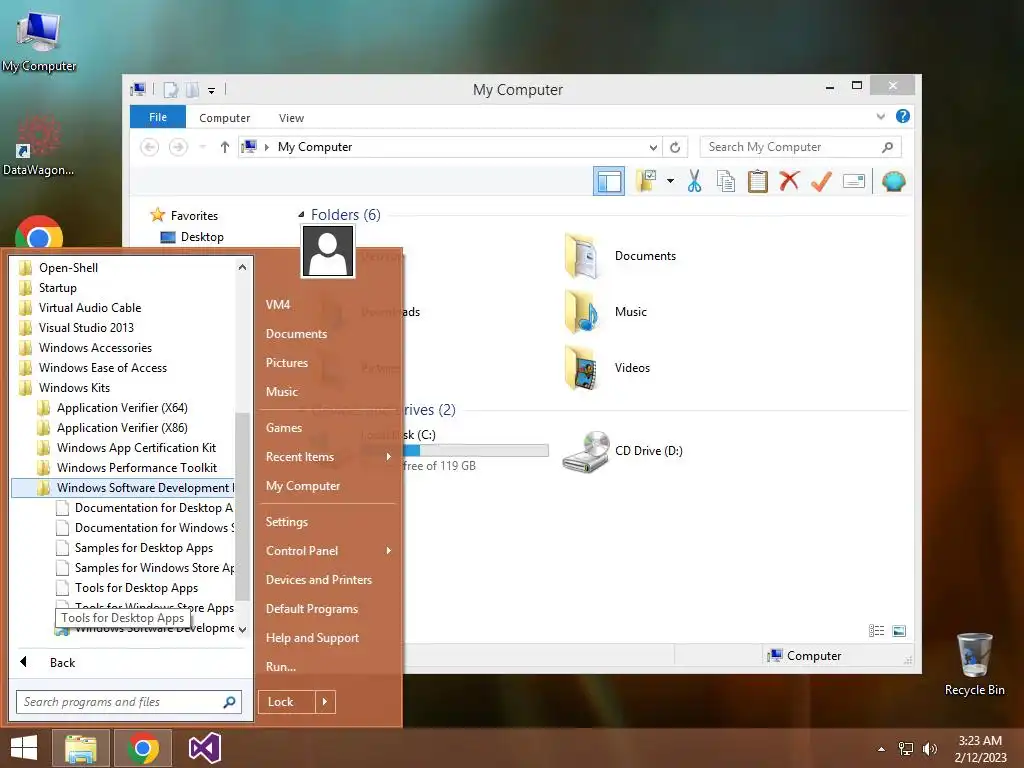Click the search magnifier in Explorer
Screen dimensions: 1024x768
(x=887, y=147)
